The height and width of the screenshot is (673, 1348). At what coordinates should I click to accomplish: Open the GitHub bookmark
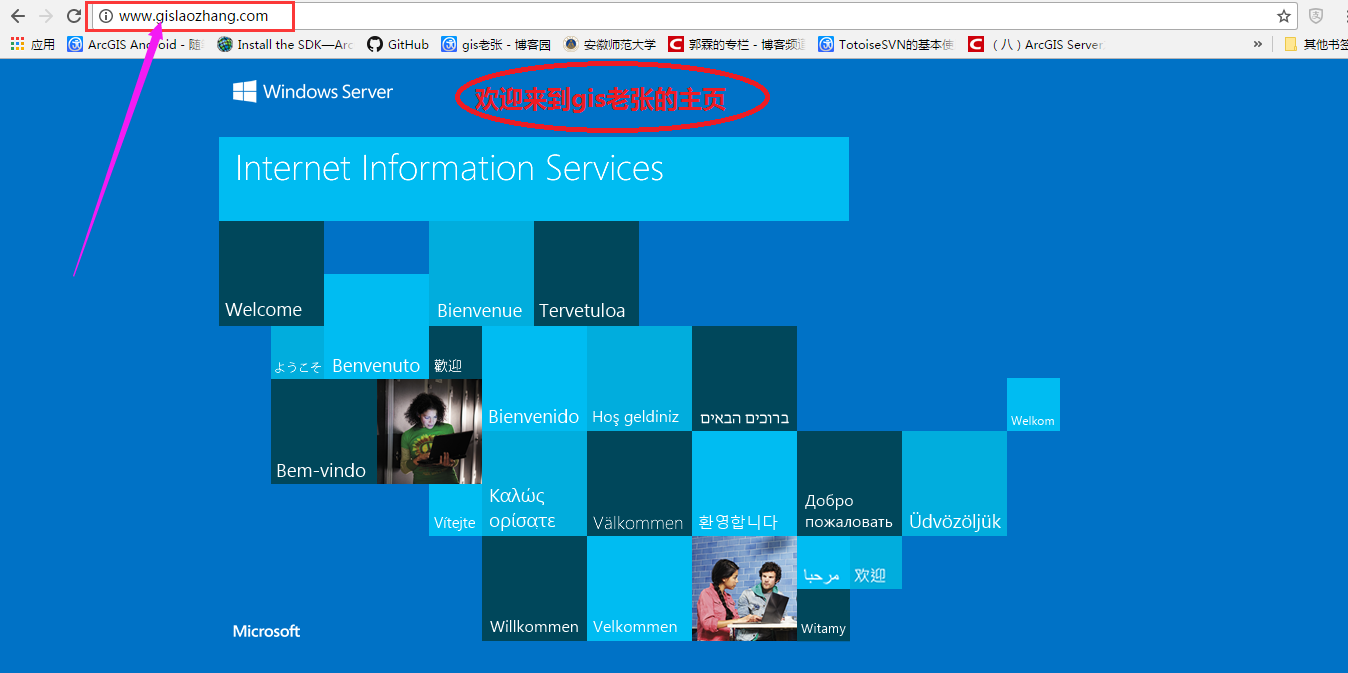coord(398,44)
